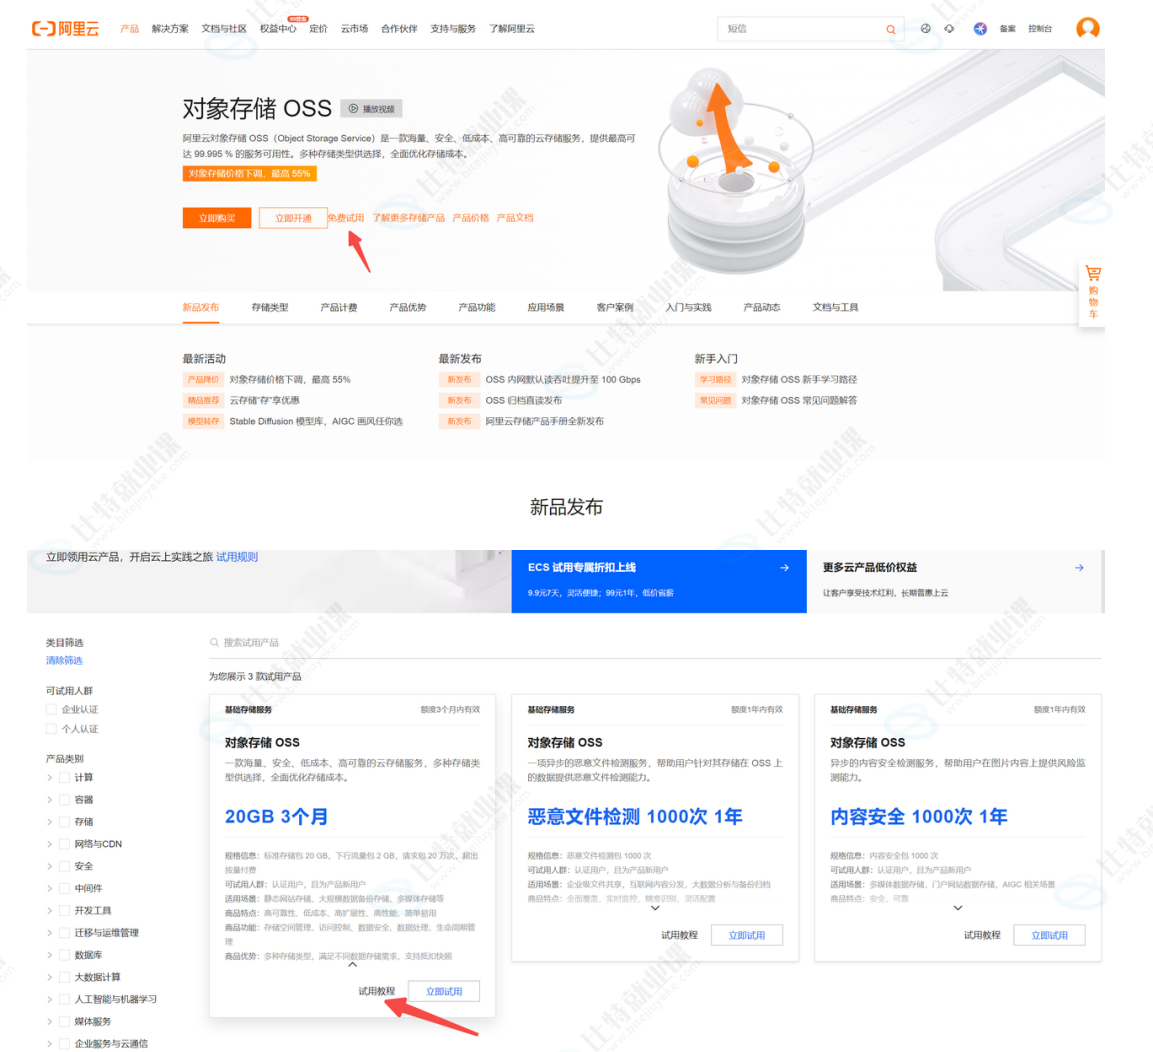Image resolution: width=1153 pixels, height=1052 pixels.
Task: Click the arrow on ECS 试用专属折扣上线 banner
Action: 785,568
